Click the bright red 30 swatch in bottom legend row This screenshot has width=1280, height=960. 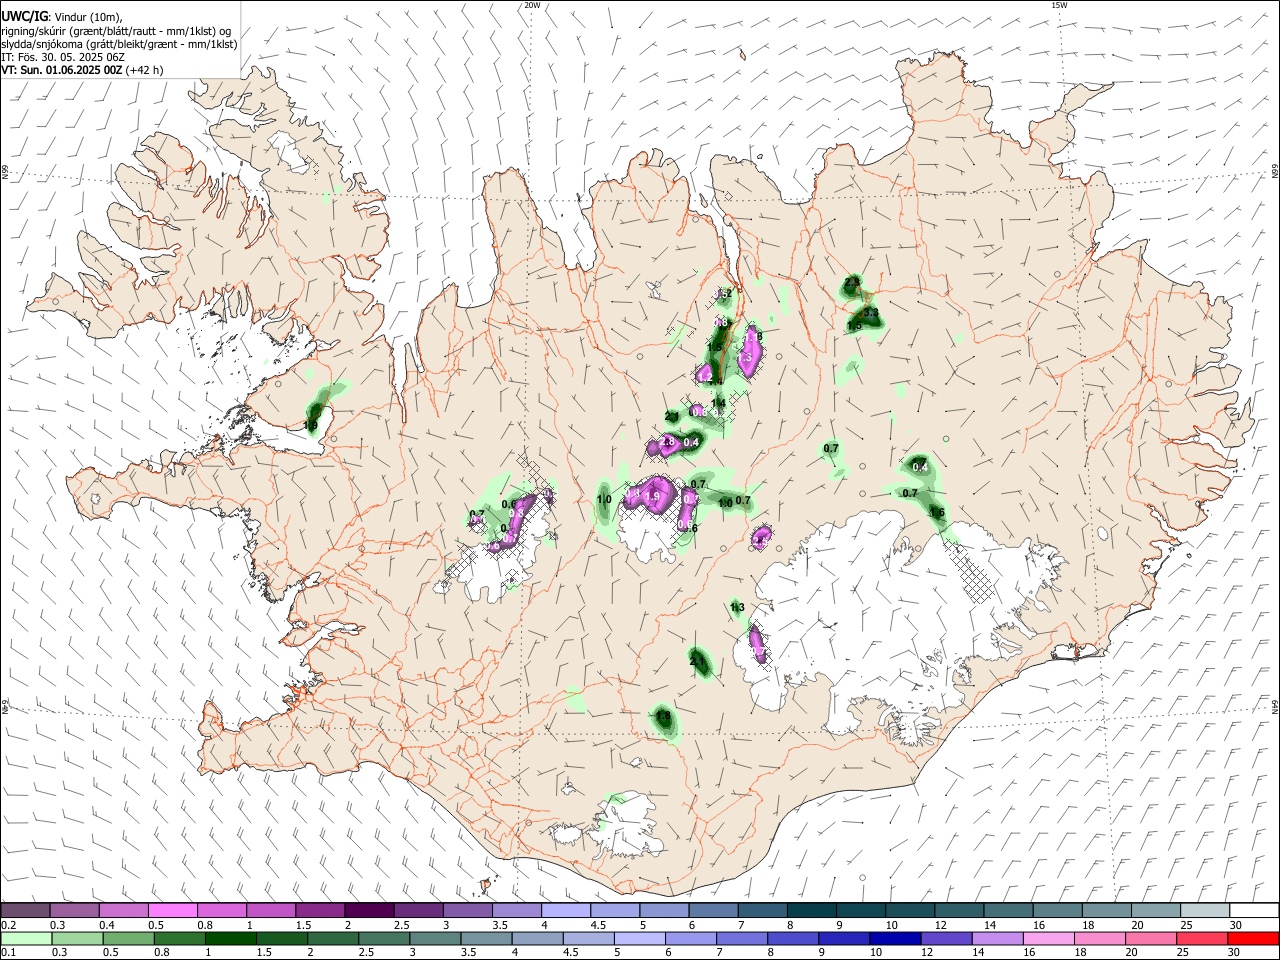1253,939
